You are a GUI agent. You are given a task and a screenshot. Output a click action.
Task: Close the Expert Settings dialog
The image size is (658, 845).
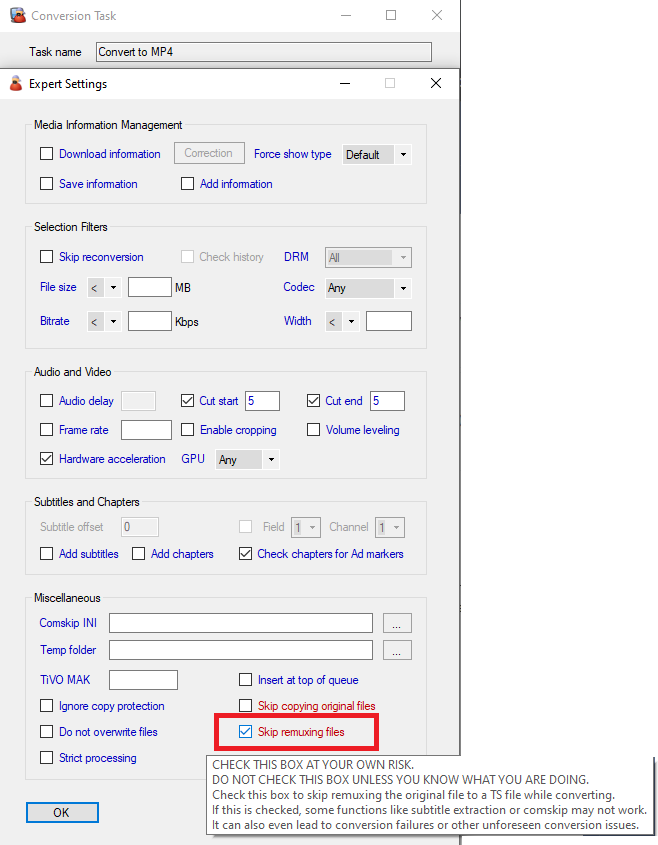click(435, 84)
